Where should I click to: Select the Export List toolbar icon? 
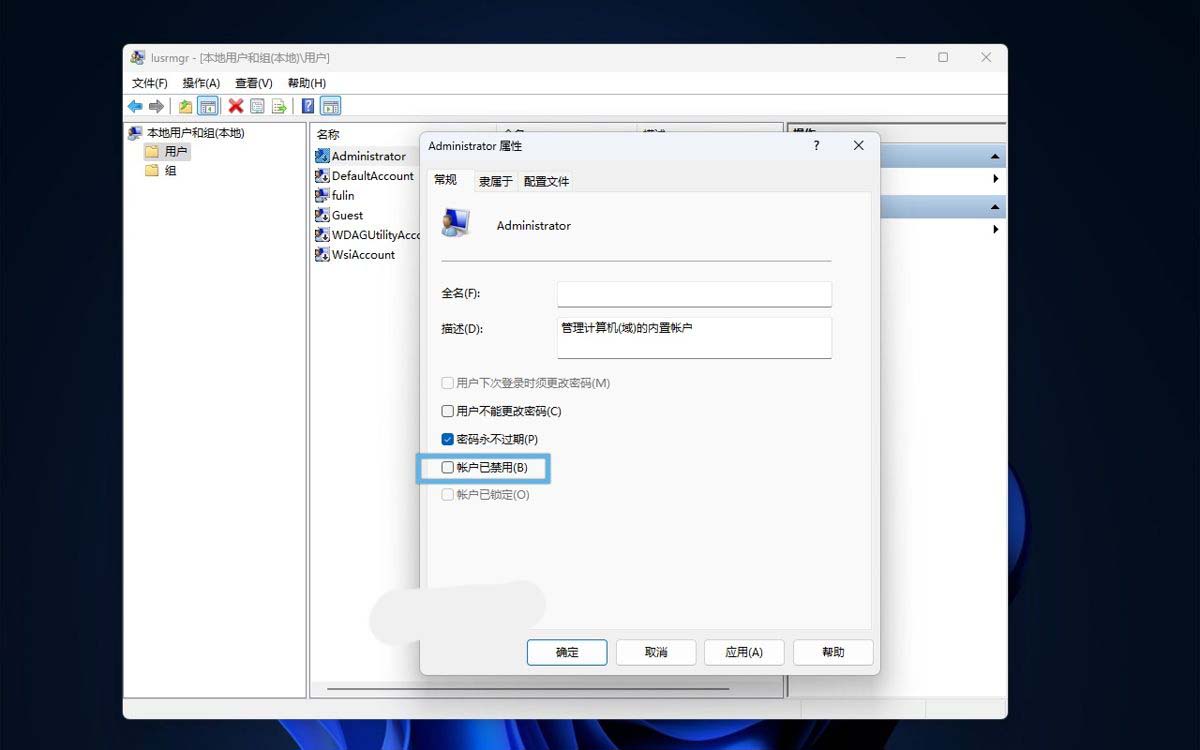pyautogui.click(x=278, y=105)
